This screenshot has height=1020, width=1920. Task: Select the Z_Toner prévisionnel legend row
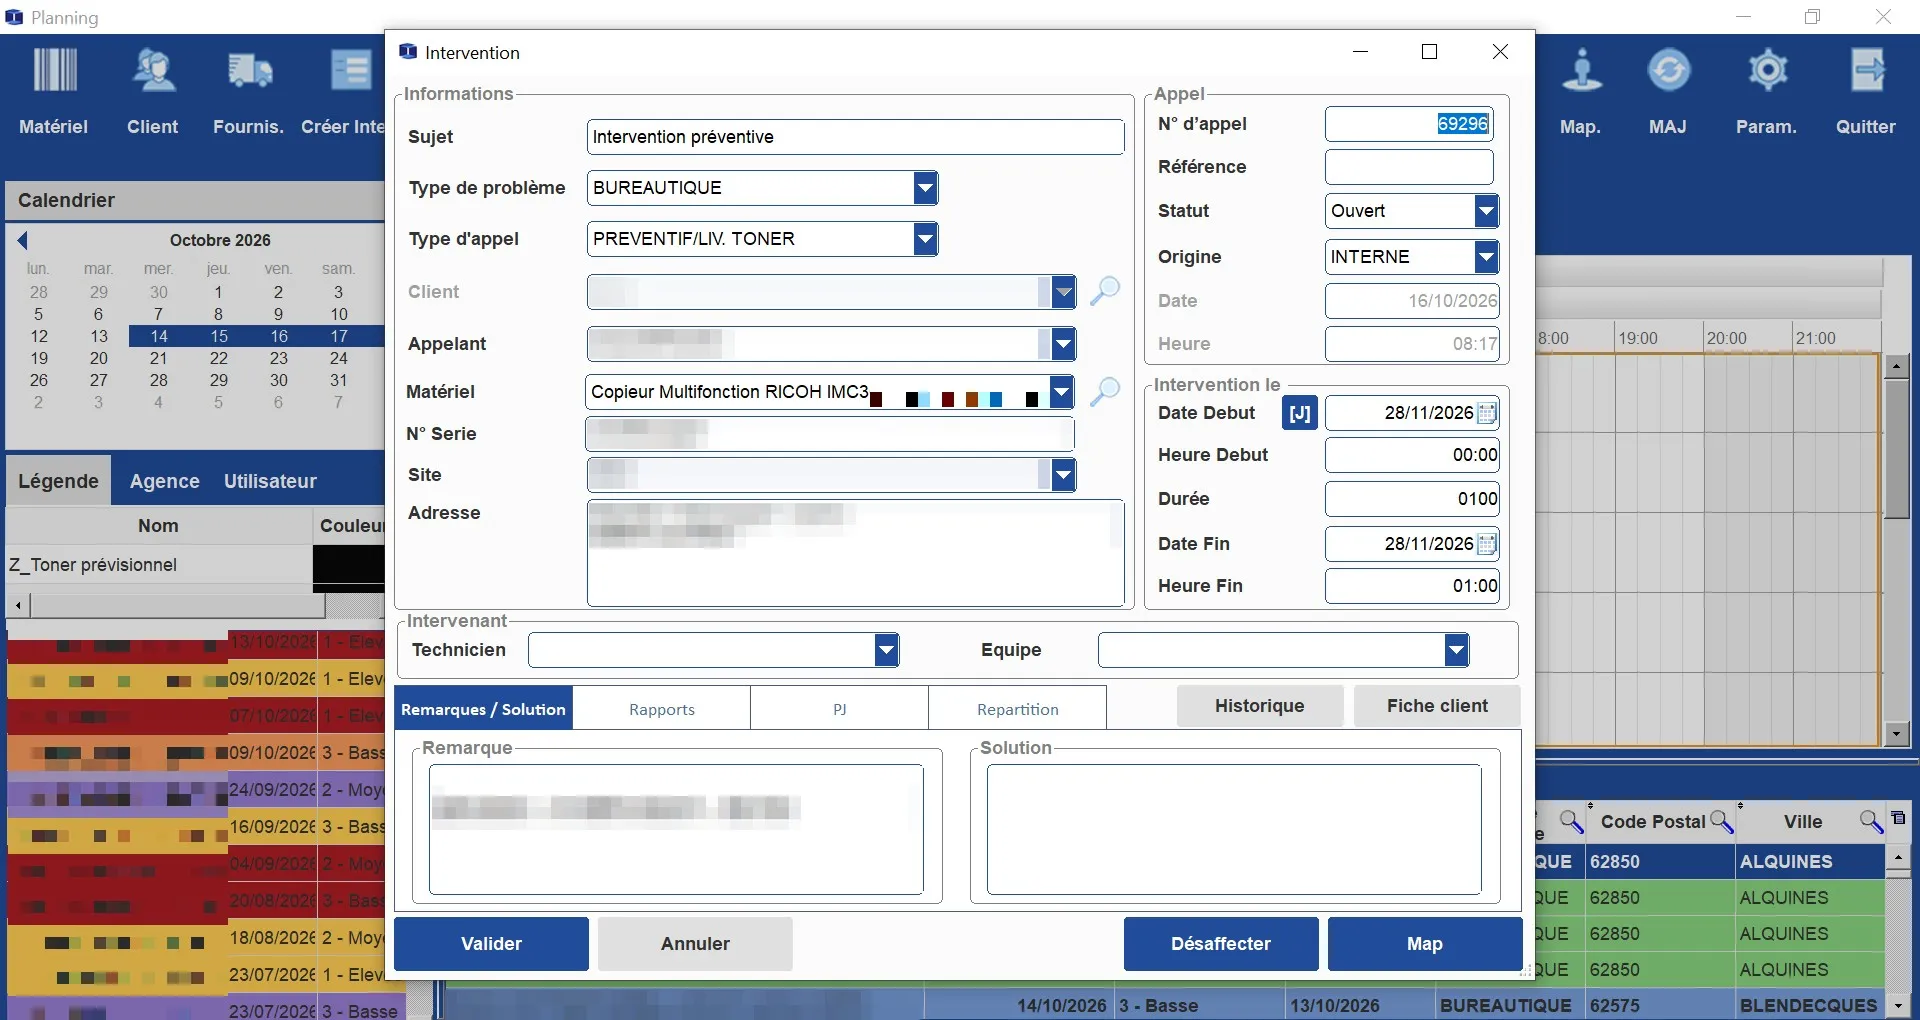(196, 565)
